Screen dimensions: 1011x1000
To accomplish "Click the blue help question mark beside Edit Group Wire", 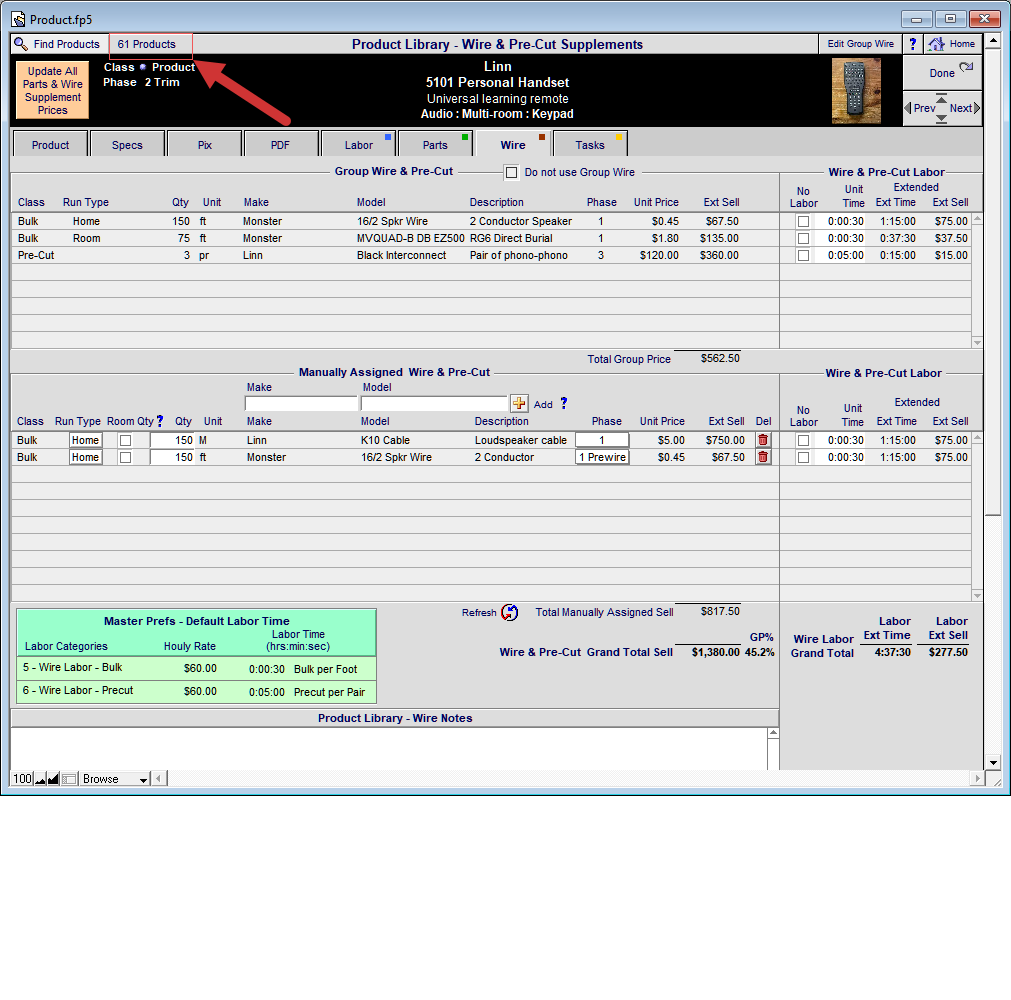I will point(912,44).
